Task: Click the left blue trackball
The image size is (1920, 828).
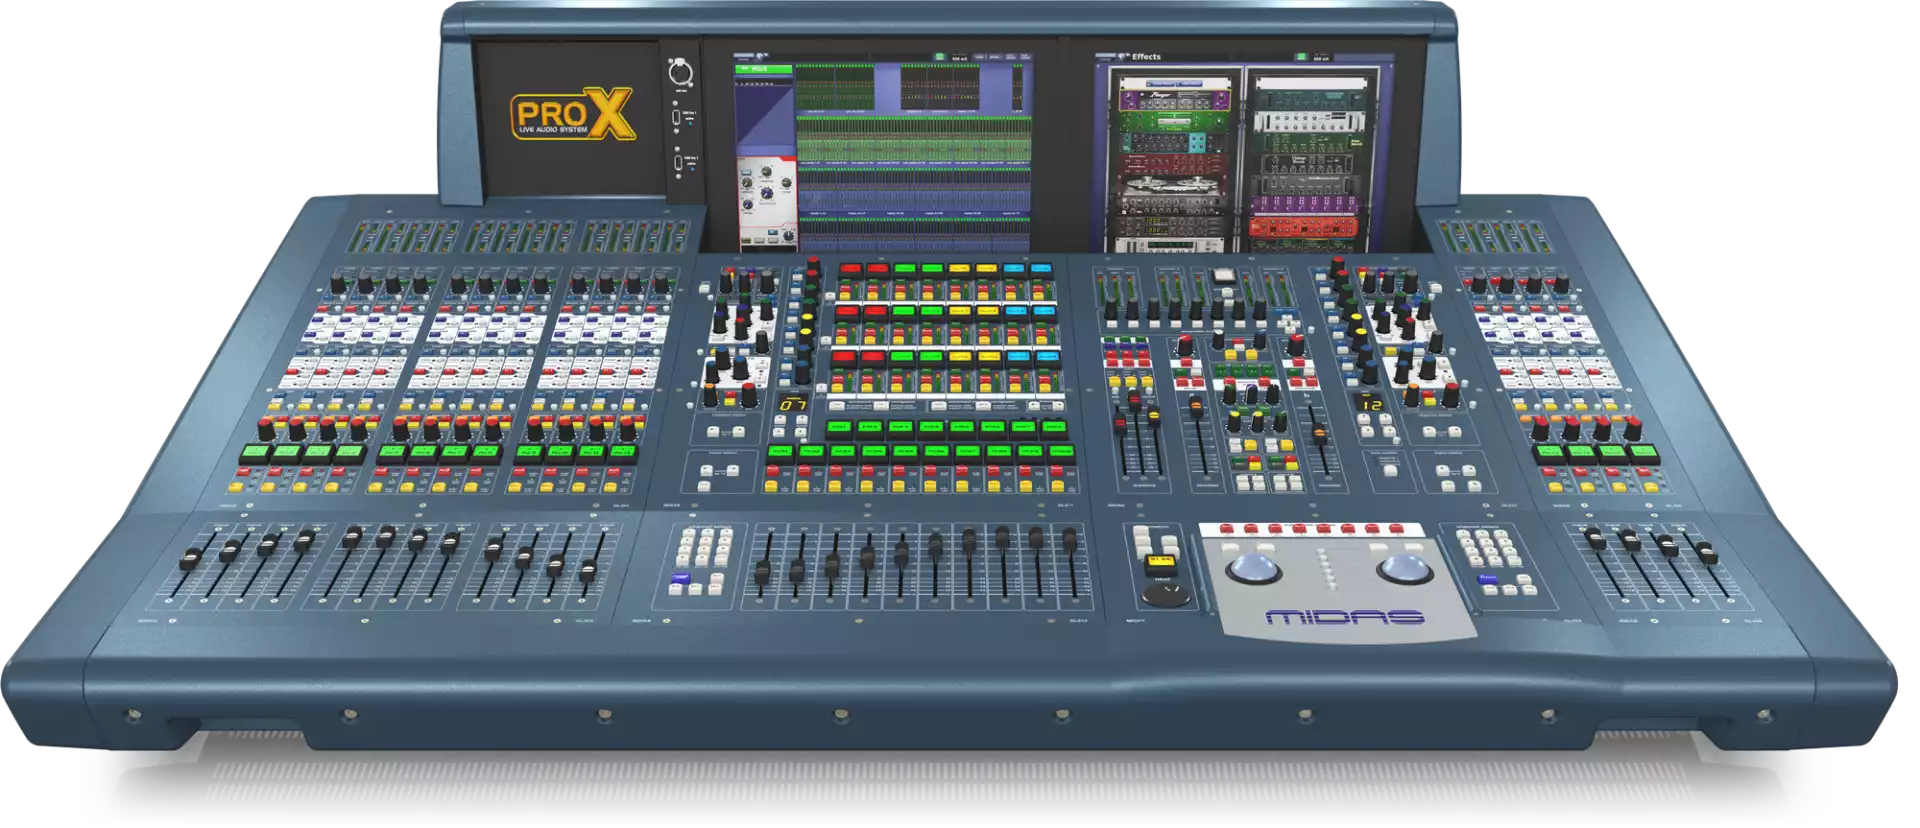Action: [1254, 571]
